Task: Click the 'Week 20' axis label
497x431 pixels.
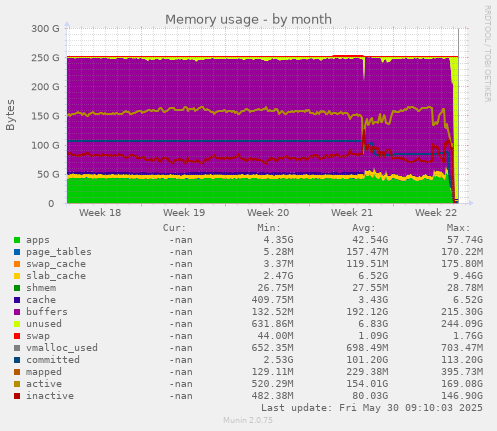Action: (x=268, y=213)
